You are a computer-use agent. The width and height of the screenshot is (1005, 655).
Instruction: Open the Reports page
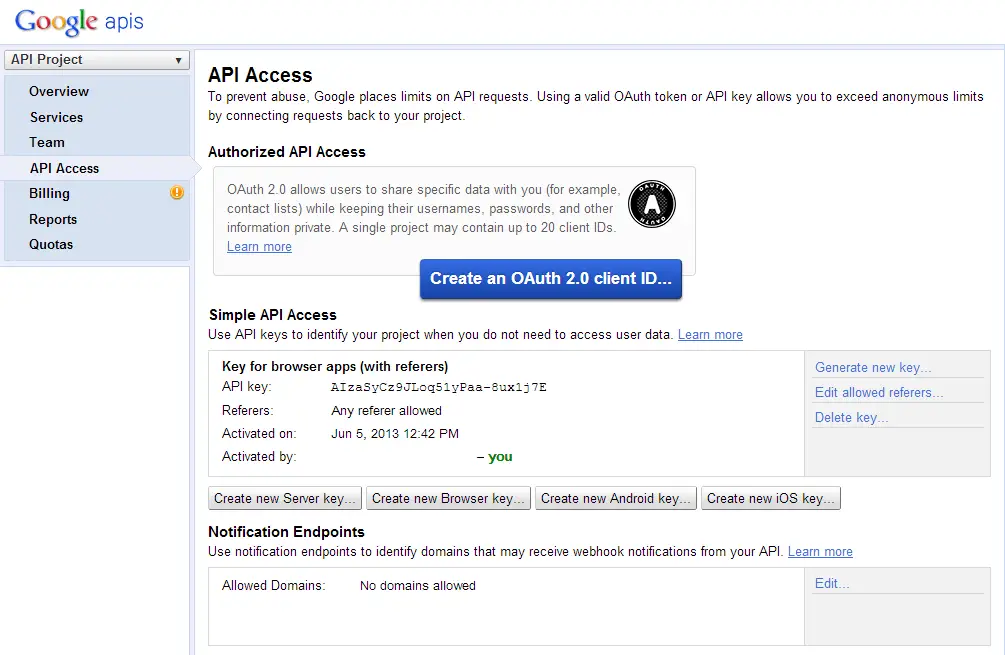[x=53, y=219]
